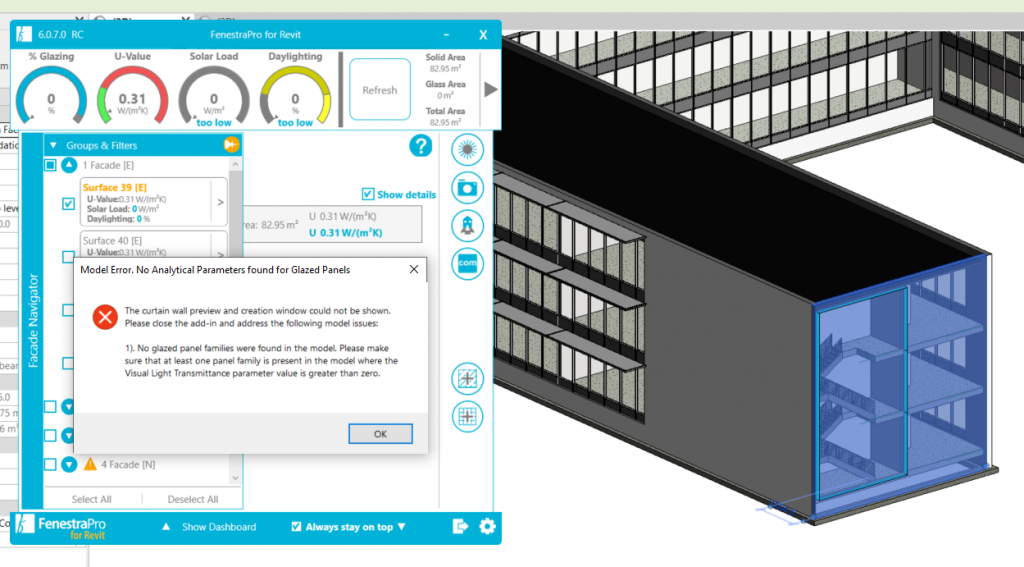Viewport: 1024px width, 567px height.
Task: Click the Daylighting gauge
Action: tap(295, 95)
